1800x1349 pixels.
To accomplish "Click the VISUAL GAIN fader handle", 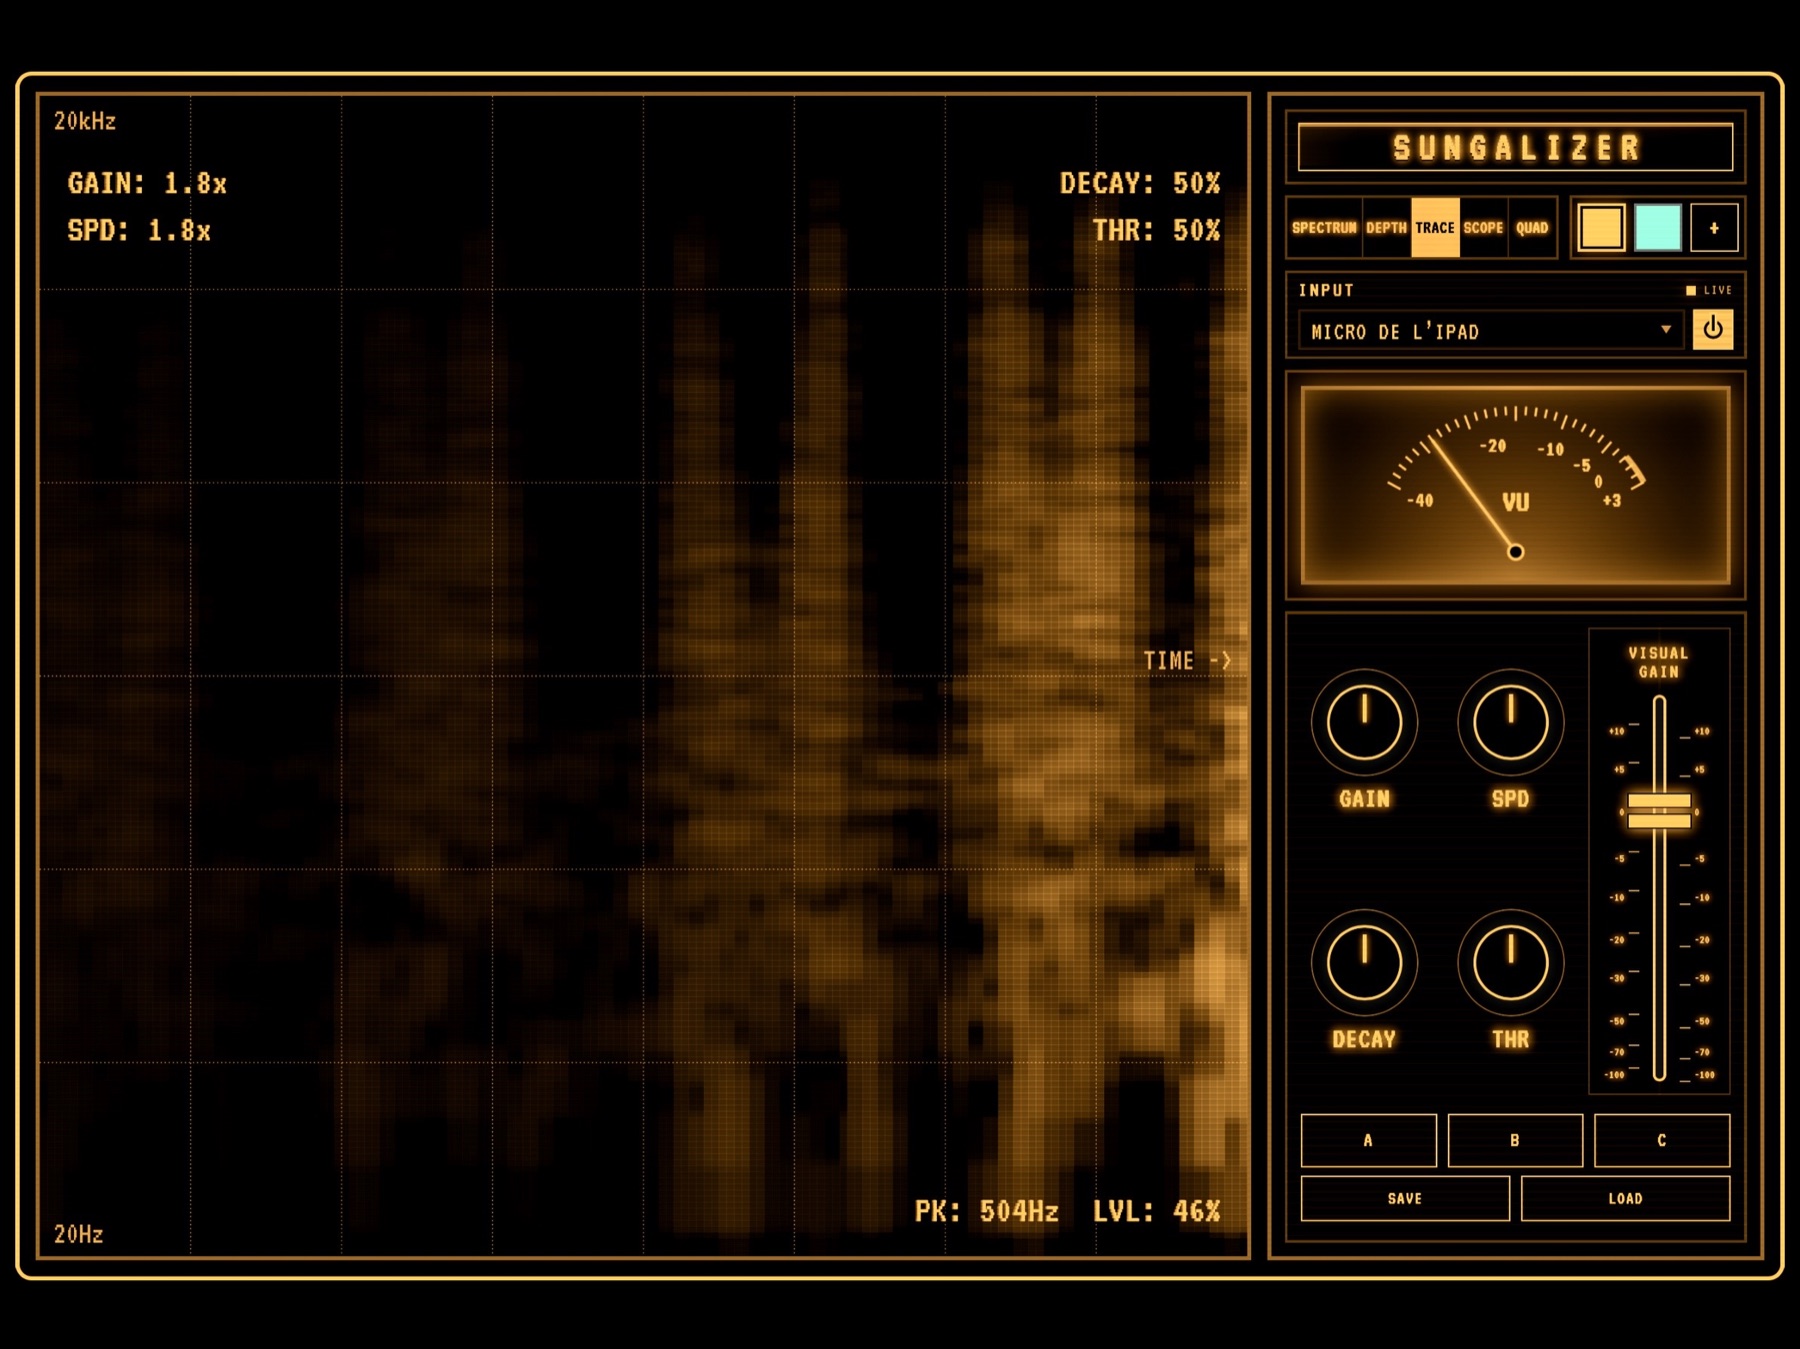I will pyautogui.click(x=1659, y=811).
